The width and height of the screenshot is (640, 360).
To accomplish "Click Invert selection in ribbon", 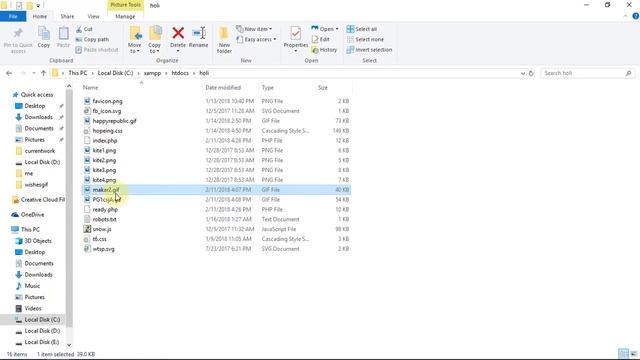I will coord(369,50).
